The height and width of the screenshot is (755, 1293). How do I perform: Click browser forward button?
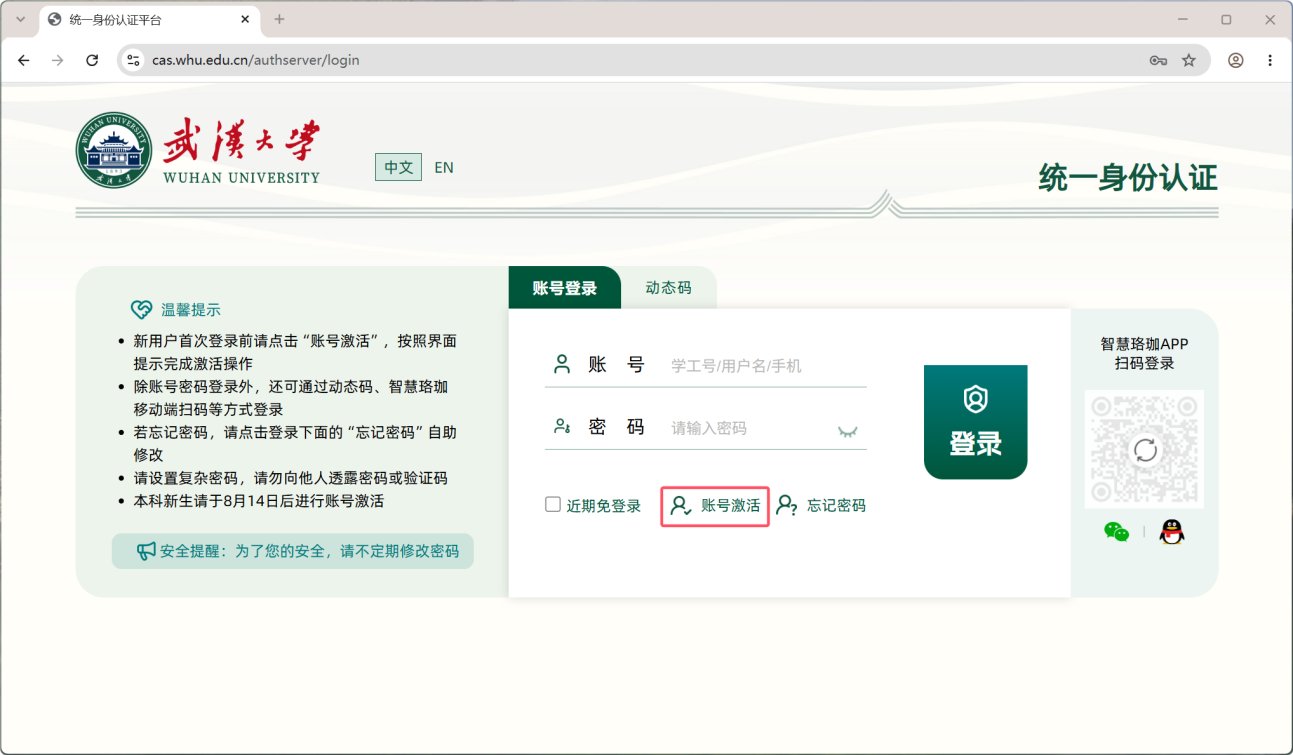[58, 60]
